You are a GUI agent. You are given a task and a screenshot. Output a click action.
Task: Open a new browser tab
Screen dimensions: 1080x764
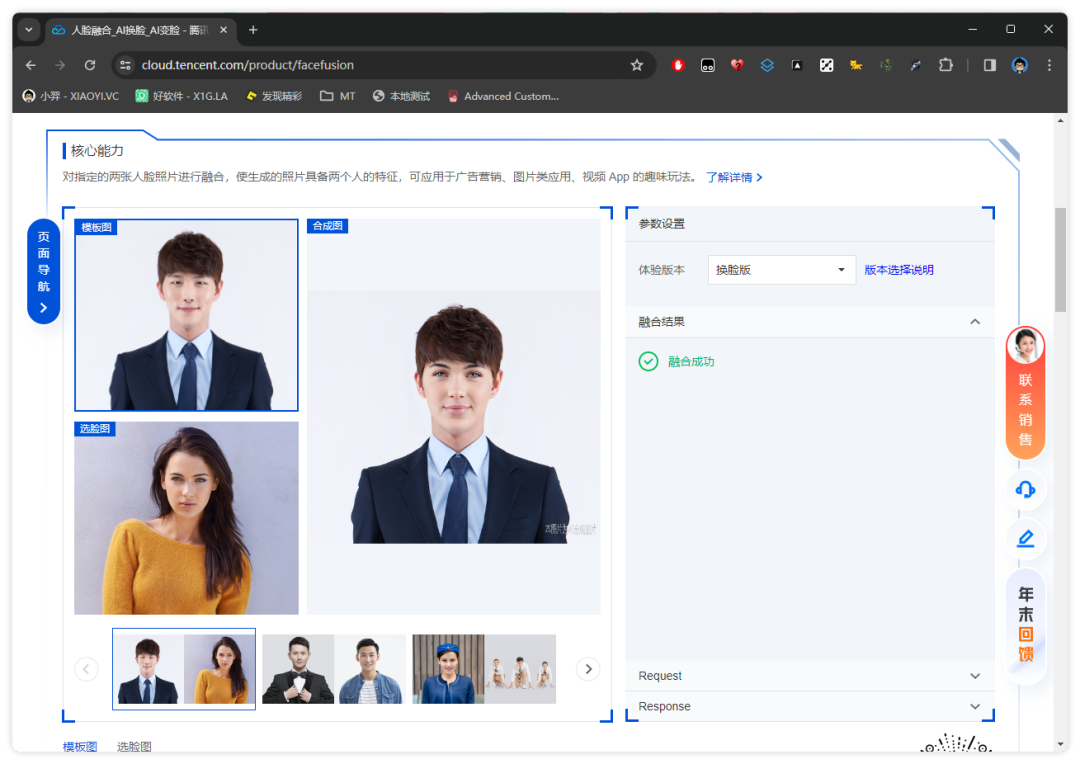253,30
